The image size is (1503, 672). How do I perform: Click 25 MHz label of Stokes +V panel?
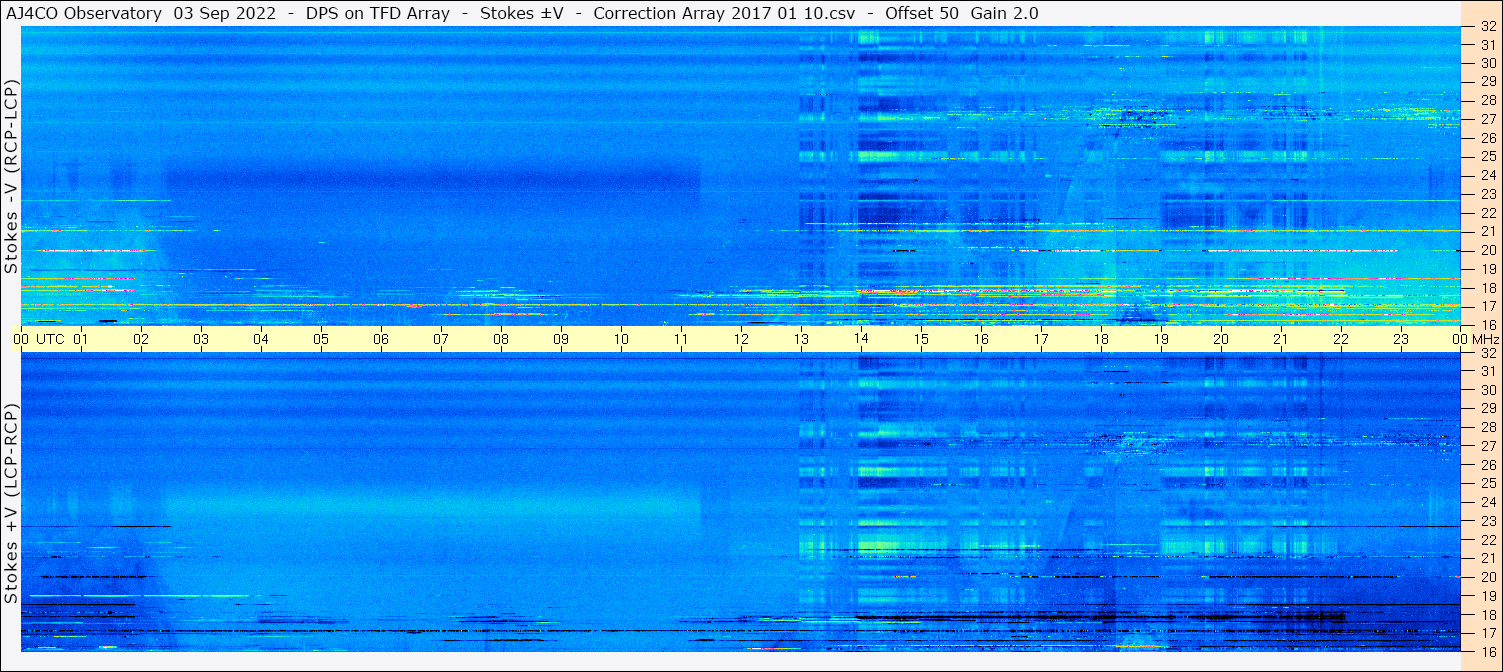[1487, 483]
